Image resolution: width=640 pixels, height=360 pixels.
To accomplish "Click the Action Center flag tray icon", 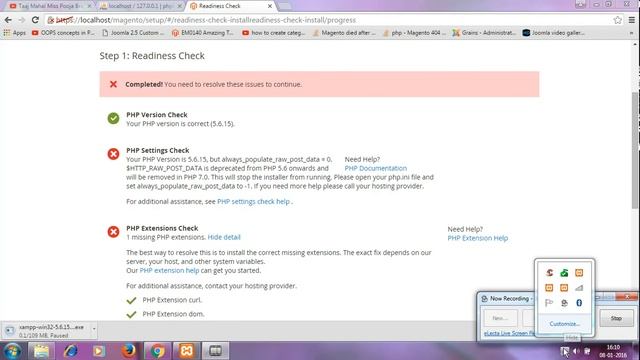I will tap(549, 303).
